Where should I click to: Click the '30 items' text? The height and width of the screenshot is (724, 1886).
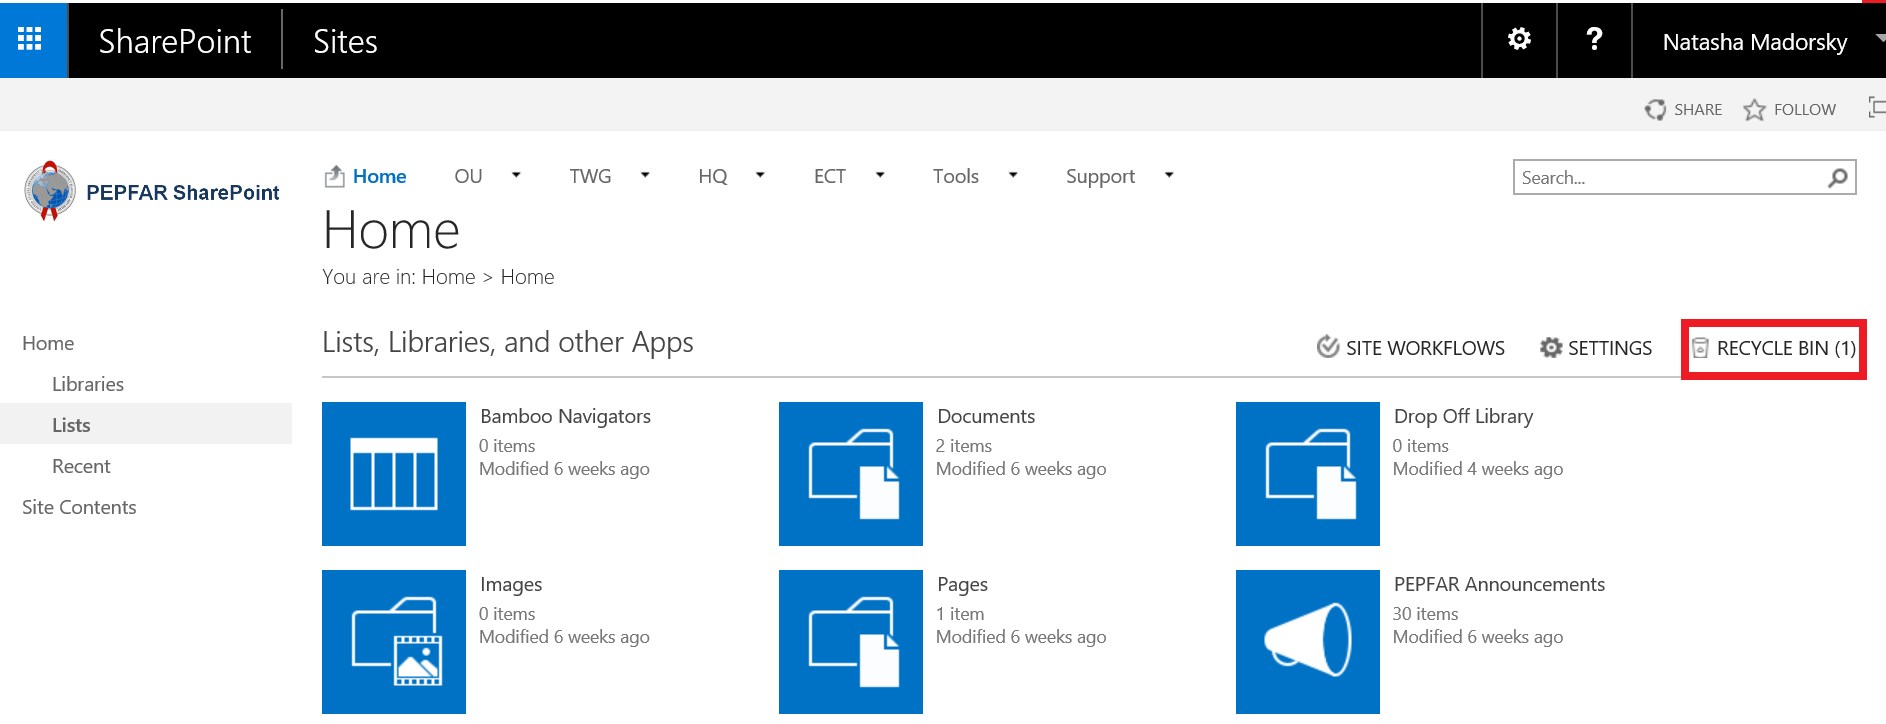click(x=1425, y=614)
